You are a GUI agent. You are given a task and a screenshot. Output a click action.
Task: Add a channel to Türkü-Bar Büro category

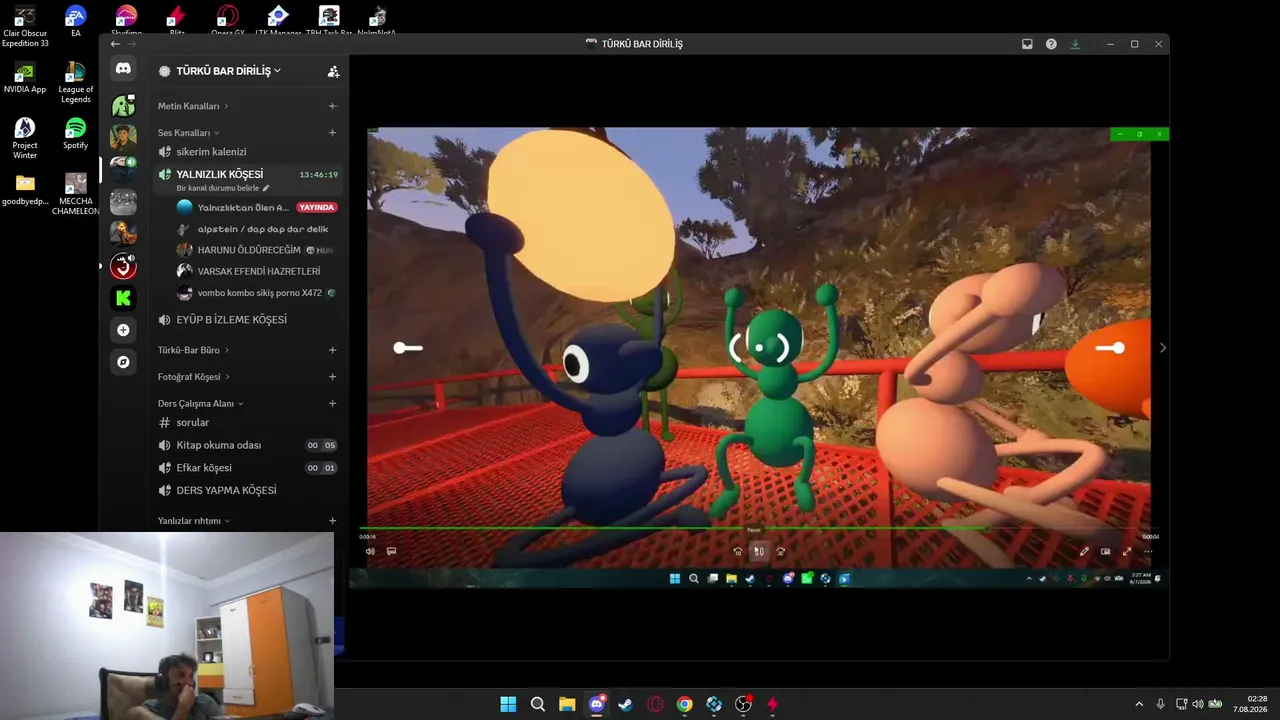tap(333, 350)
